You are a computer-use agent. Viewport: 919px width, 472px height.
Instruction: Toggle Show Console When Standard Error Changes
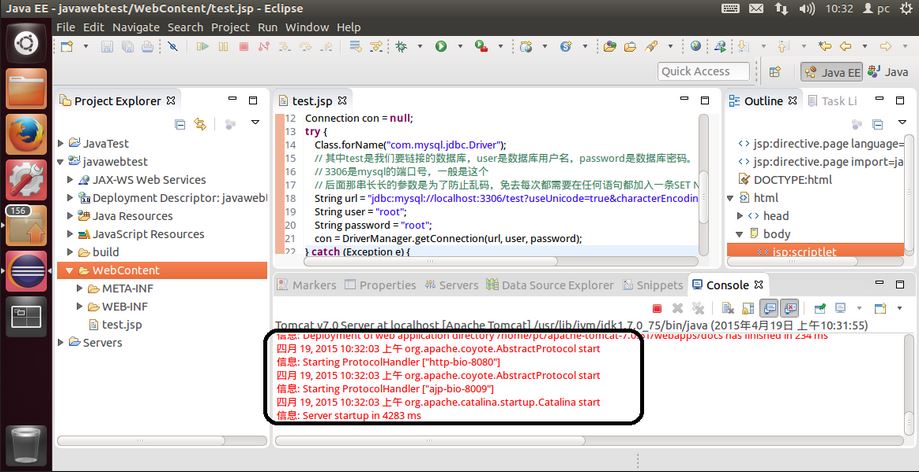coord(789,308)
